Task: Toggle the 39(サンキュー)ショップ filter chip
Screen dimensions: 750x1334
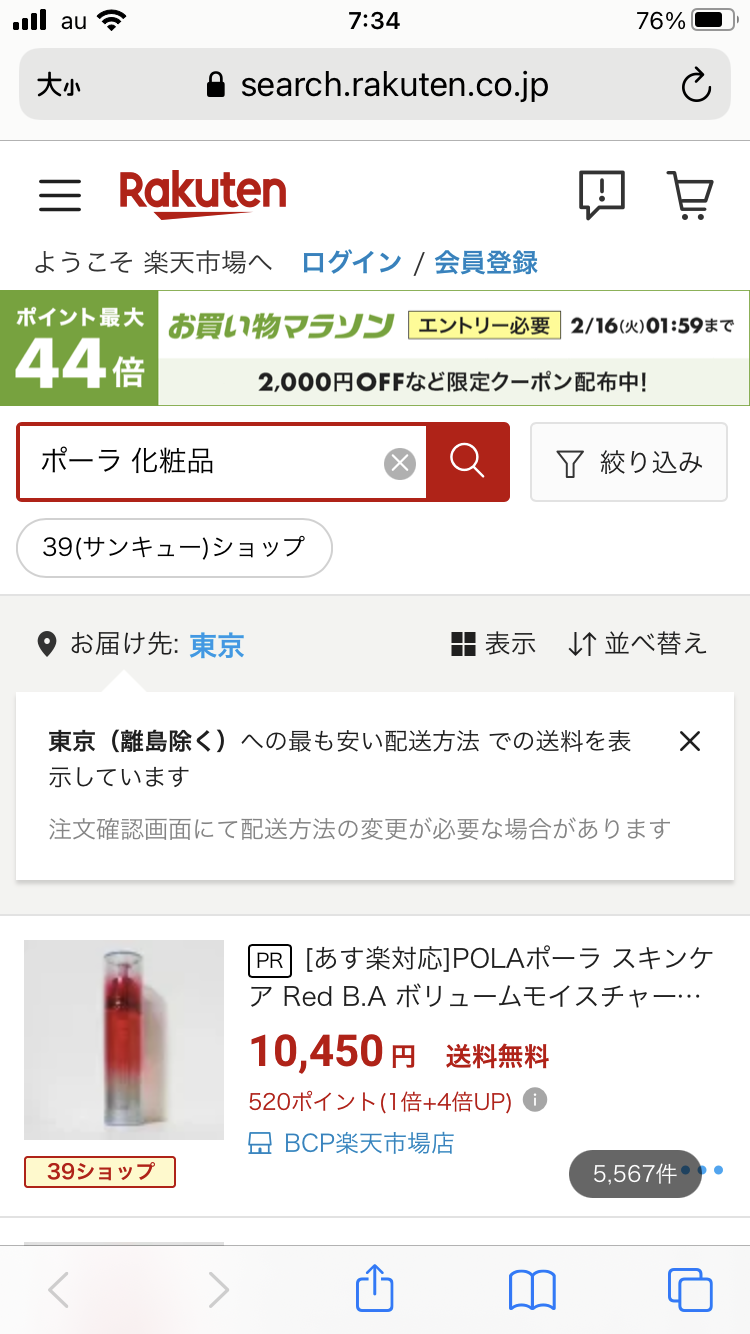Action: click(x=174, y=548)
